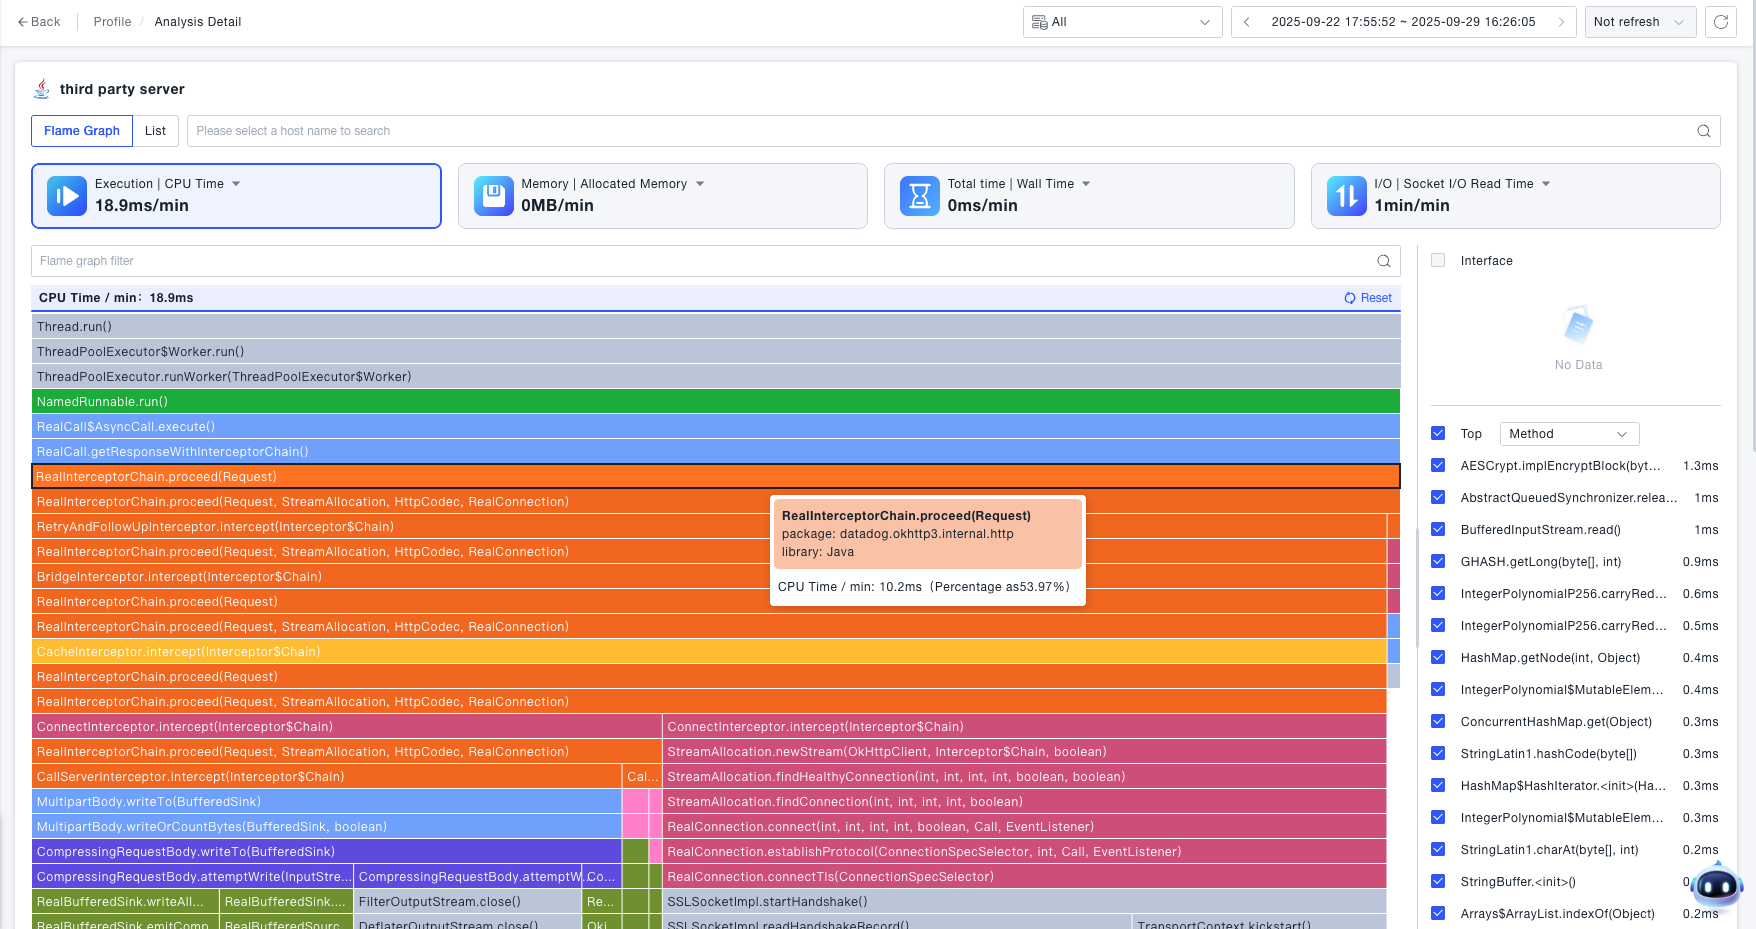Click the previous time range arrow
1756x929 pixels.
(x=1247, y=22)
